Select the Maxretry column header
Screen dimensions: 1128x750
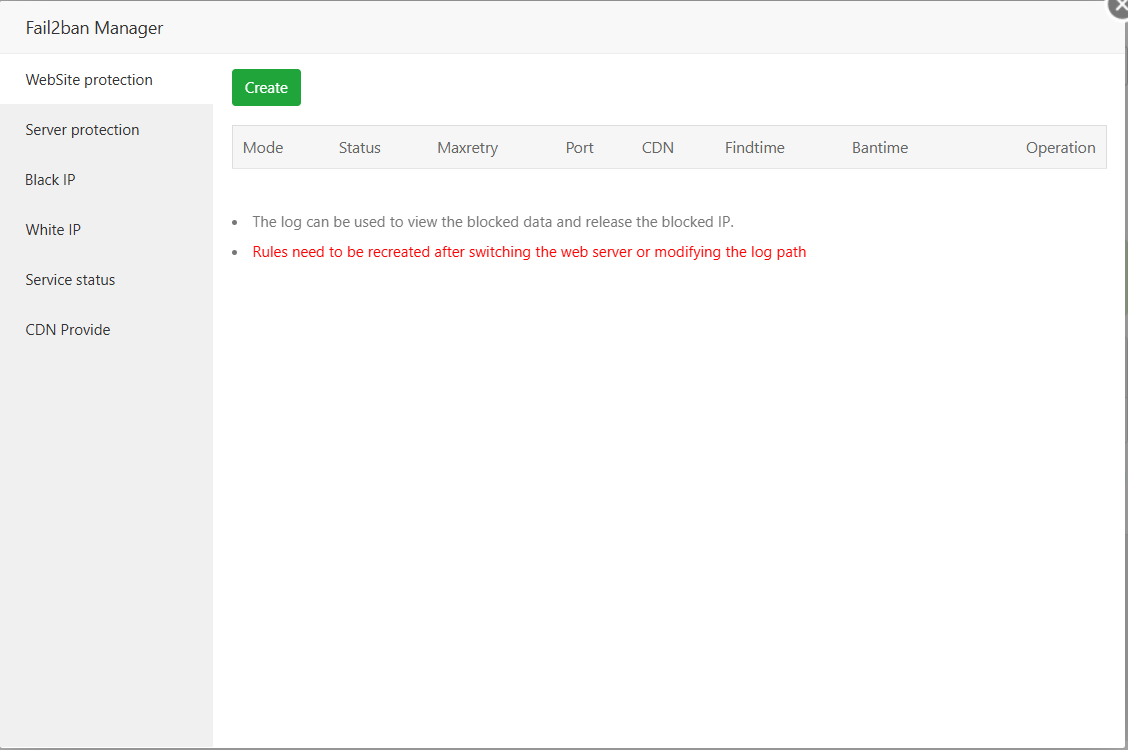pyautogui.click(x=467, y=147)
